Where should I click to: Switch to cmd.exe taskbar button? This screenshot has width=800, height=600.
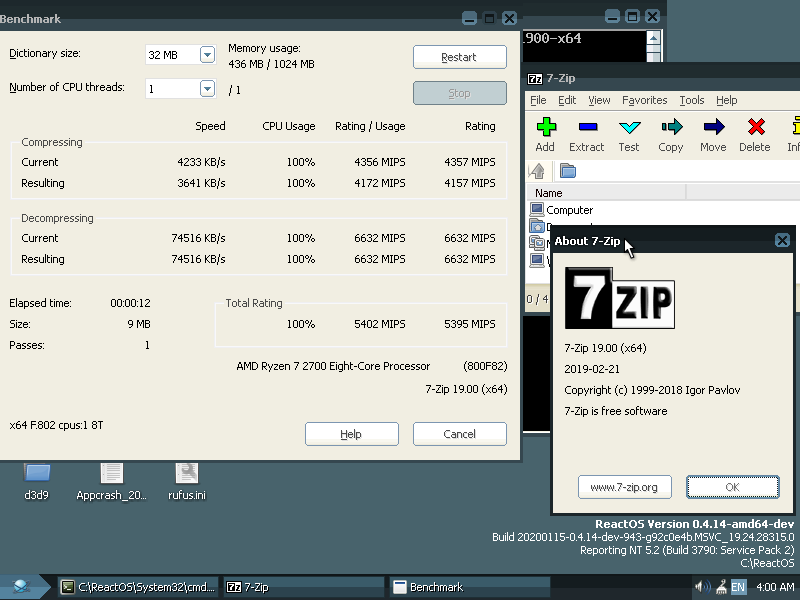138,587
